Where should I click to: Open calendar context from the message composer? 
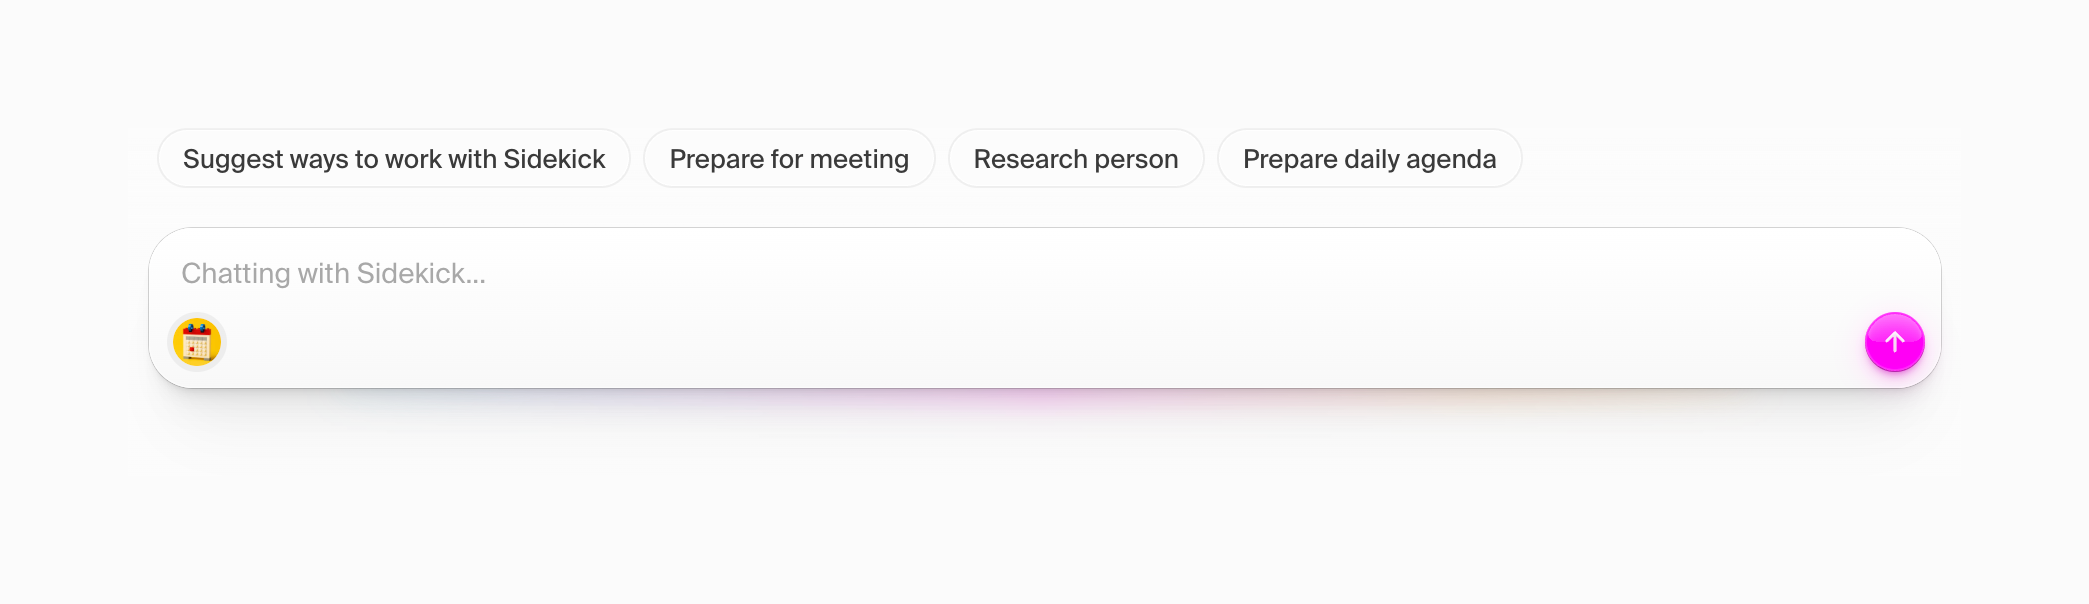pos(197,343)
